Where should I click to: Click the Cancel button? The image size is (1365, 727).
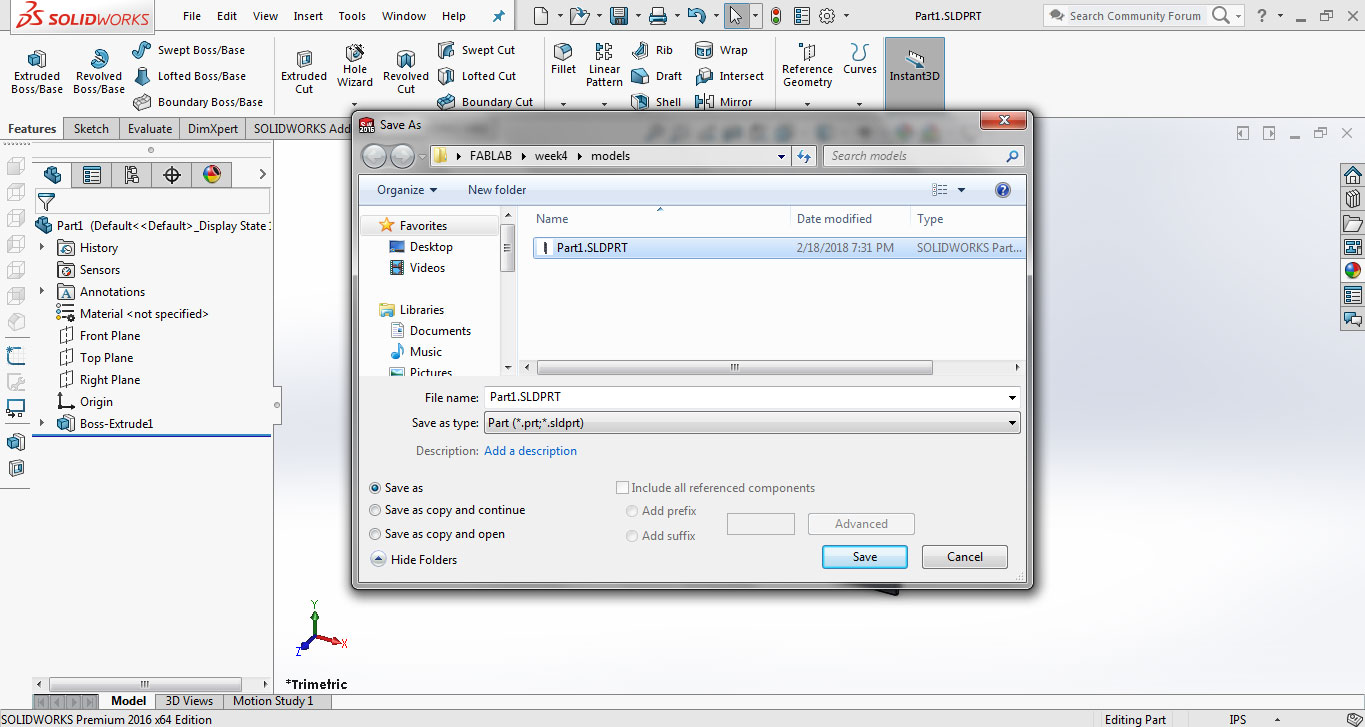tap(965, 557)
